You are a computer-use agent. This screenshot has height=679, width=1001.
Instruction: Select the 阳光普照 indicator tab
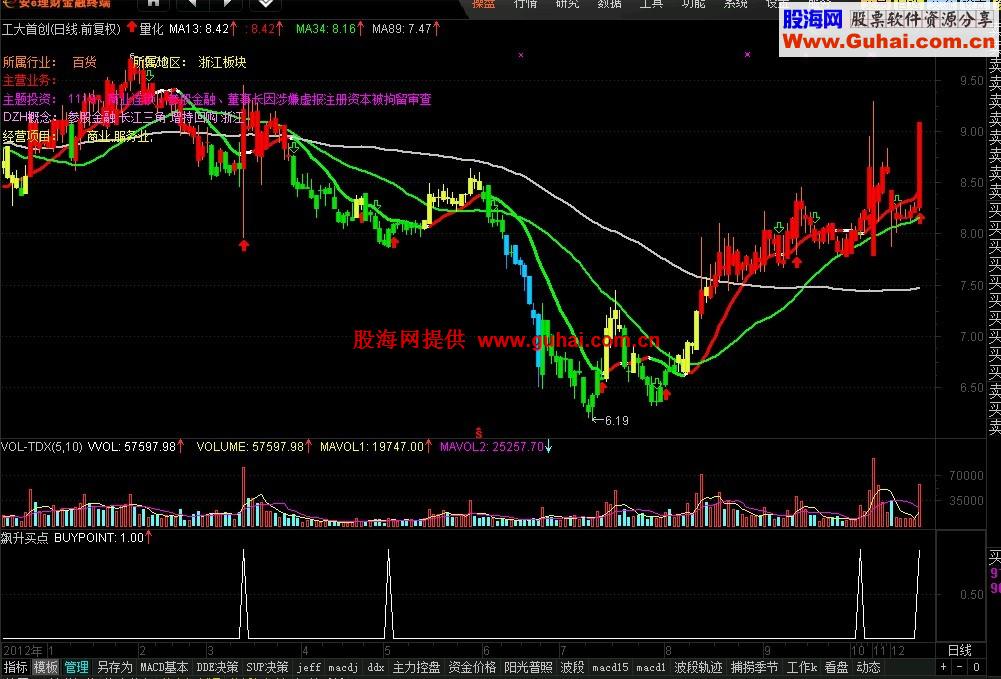pos(529,667)
